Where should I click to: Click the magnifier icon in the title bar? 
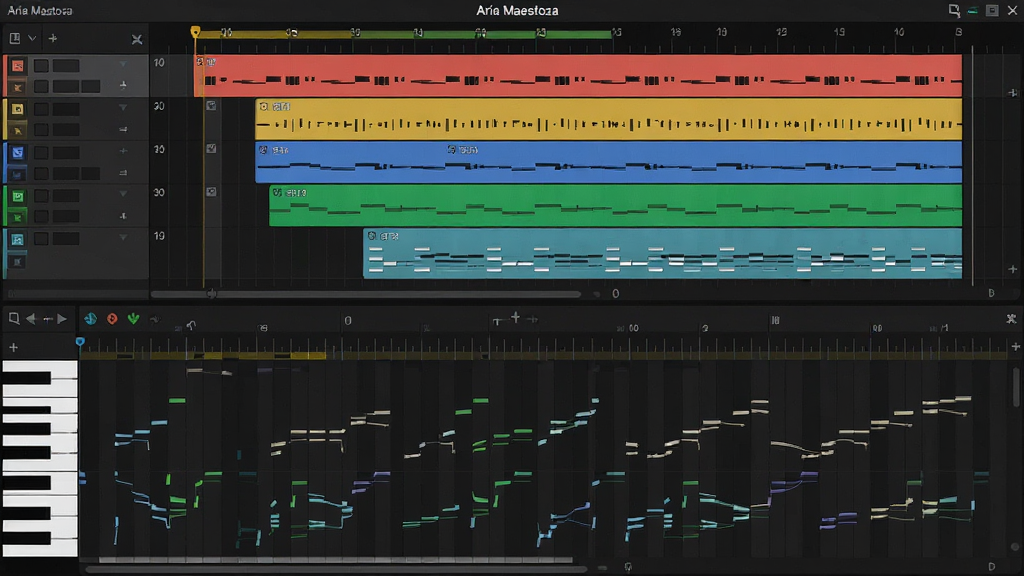(954, 10)
